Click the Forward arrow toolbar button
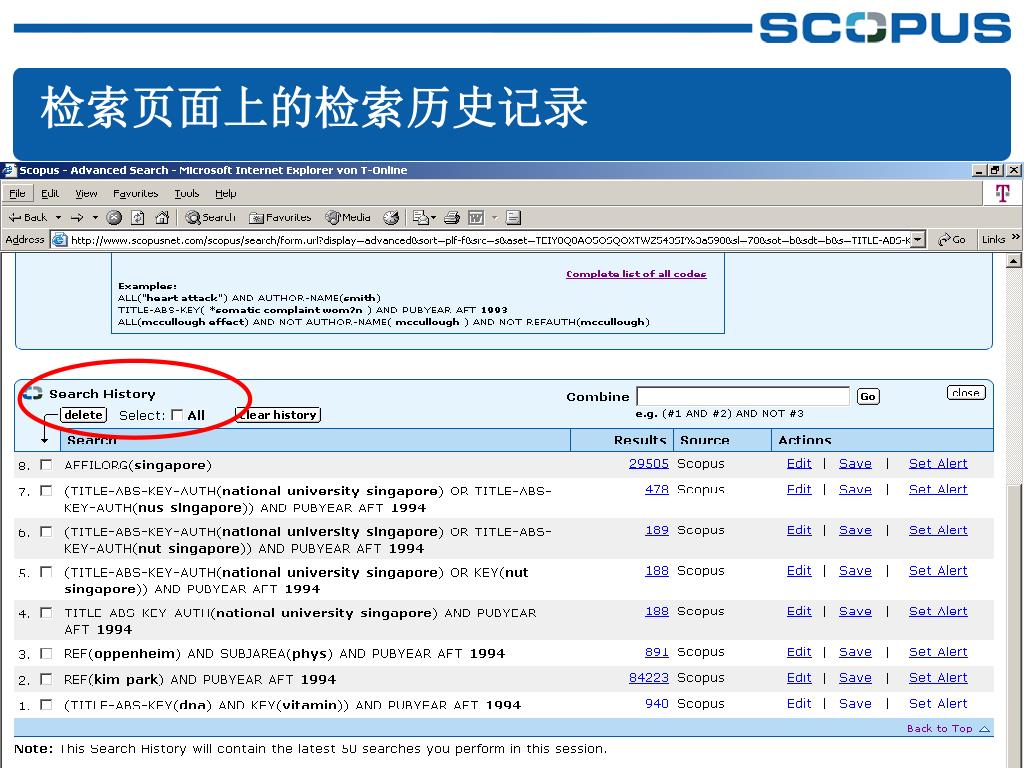This screenshot has height=768, width=1024. coord(77,217)
